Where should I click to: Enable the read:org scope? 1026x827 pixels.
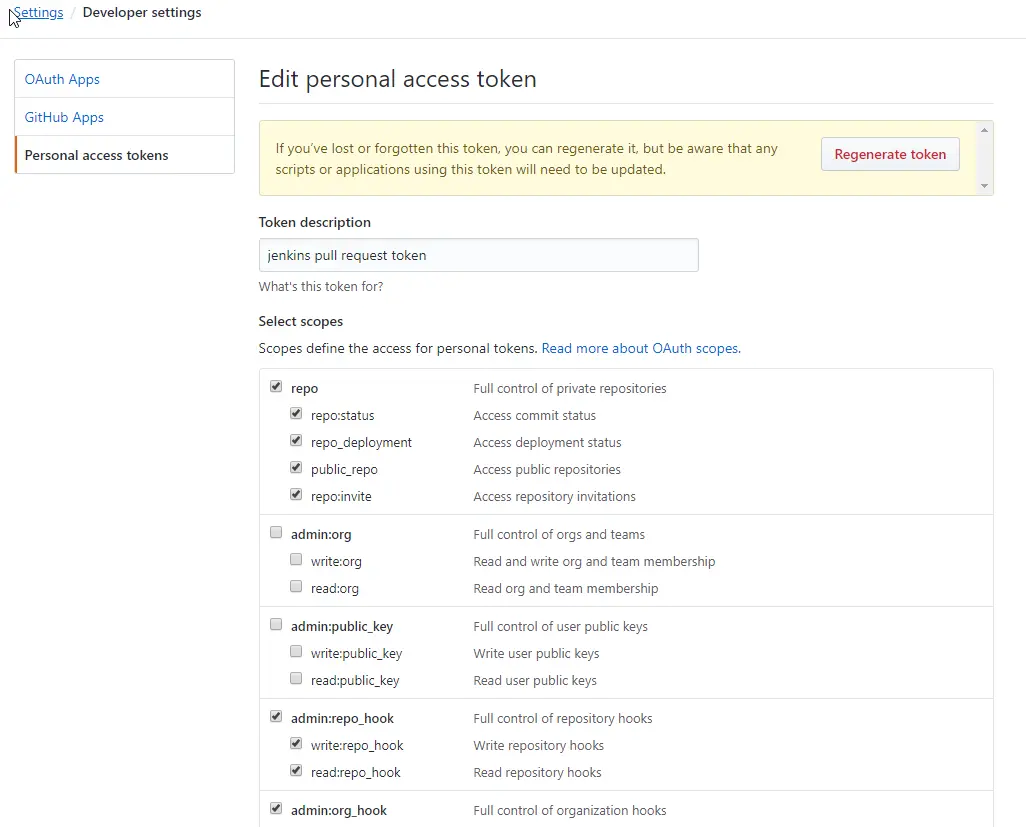click(296, 586)
